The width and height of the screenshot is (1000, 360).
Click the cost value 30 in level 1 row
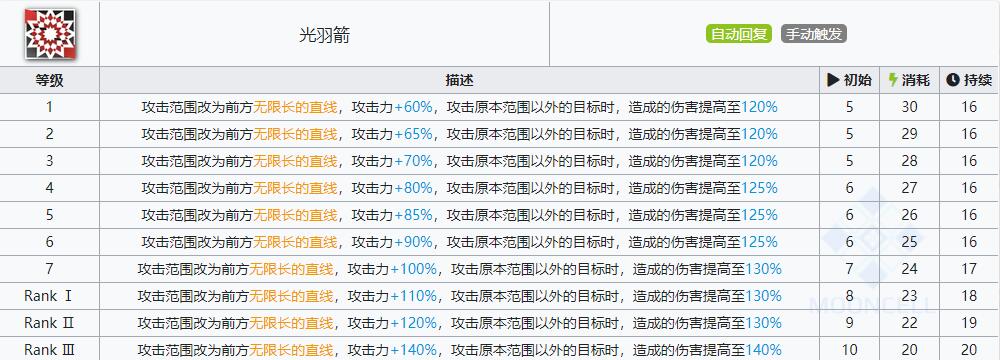click(x=909, y=107)
